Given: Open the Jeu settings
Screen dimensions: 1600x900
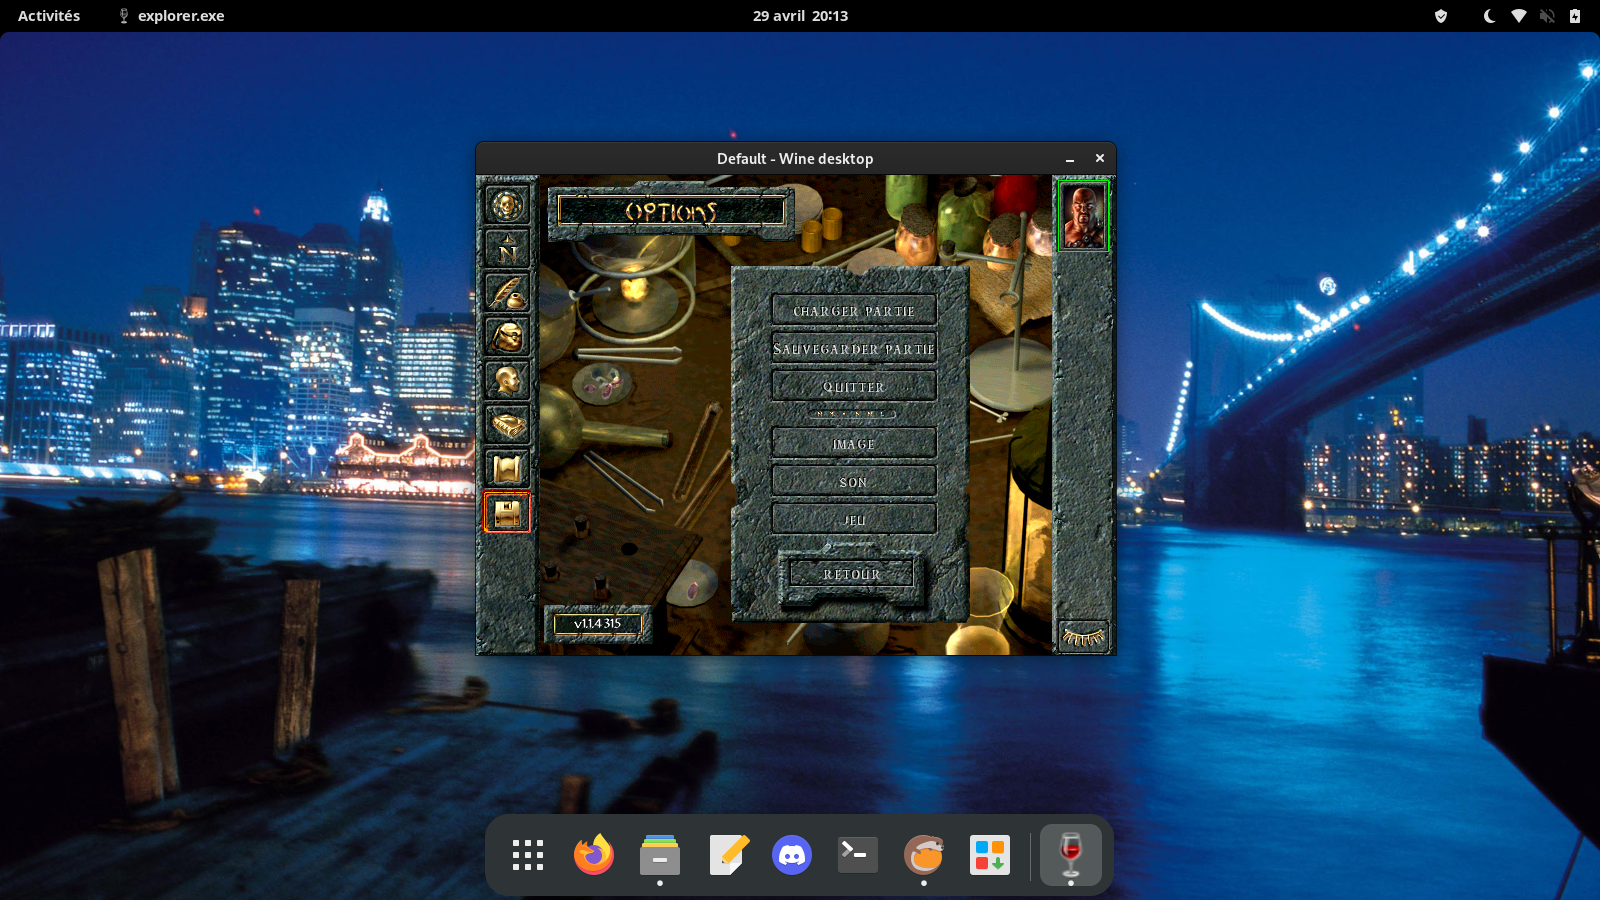Looking at the screenshot, I should click(854, 520).
